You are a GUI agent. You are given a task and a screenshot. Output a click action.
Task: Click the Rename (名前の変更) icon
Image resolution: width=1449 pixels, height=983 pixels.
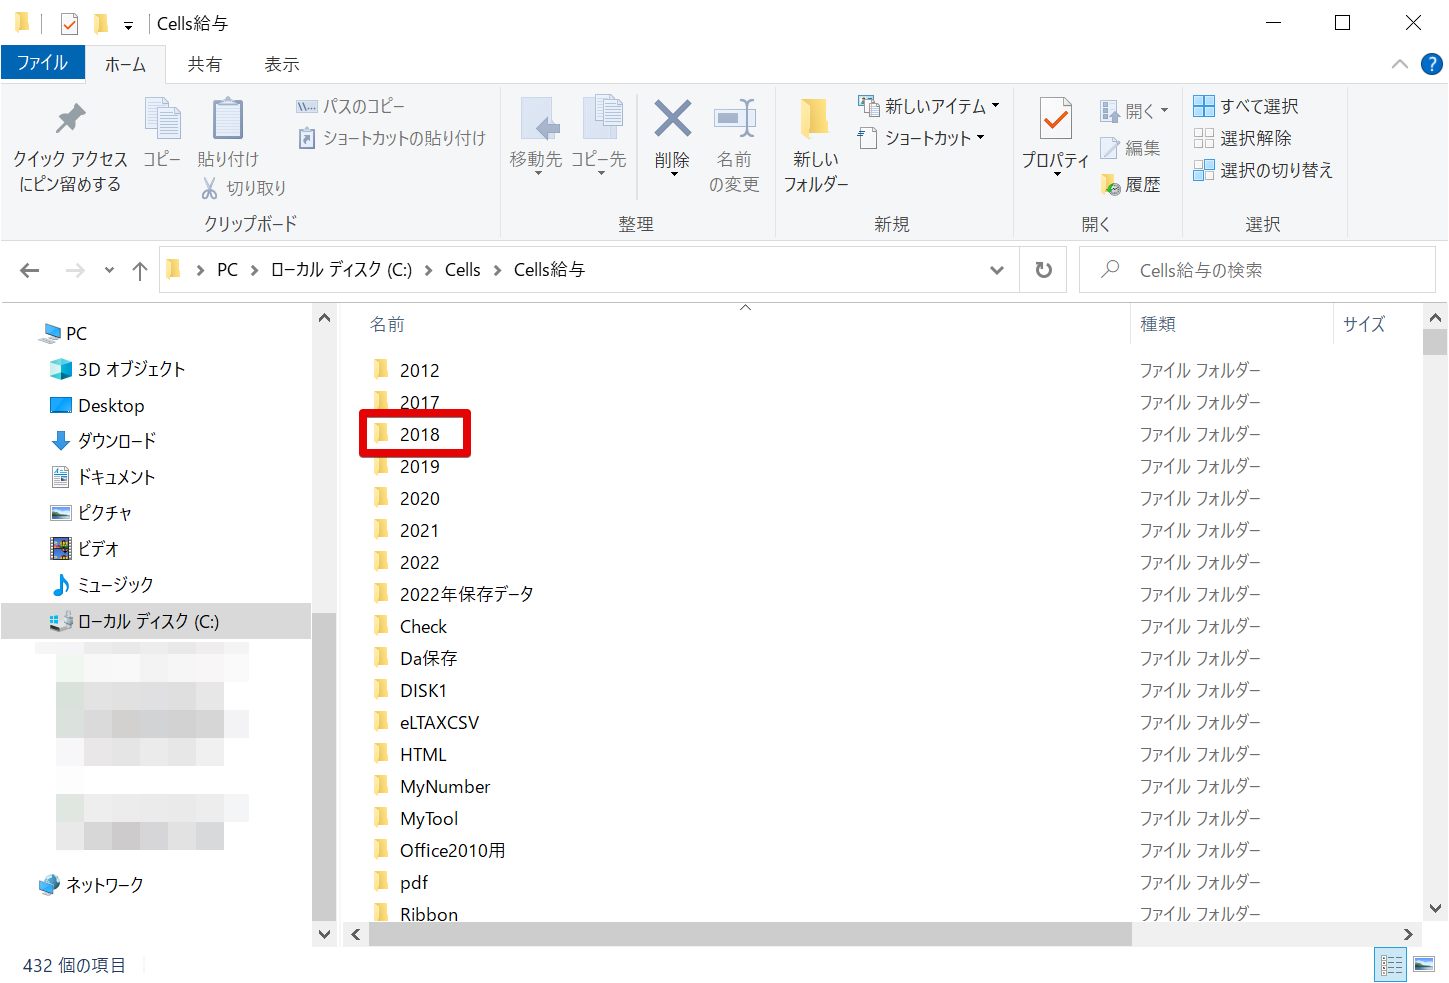[734, 120]
